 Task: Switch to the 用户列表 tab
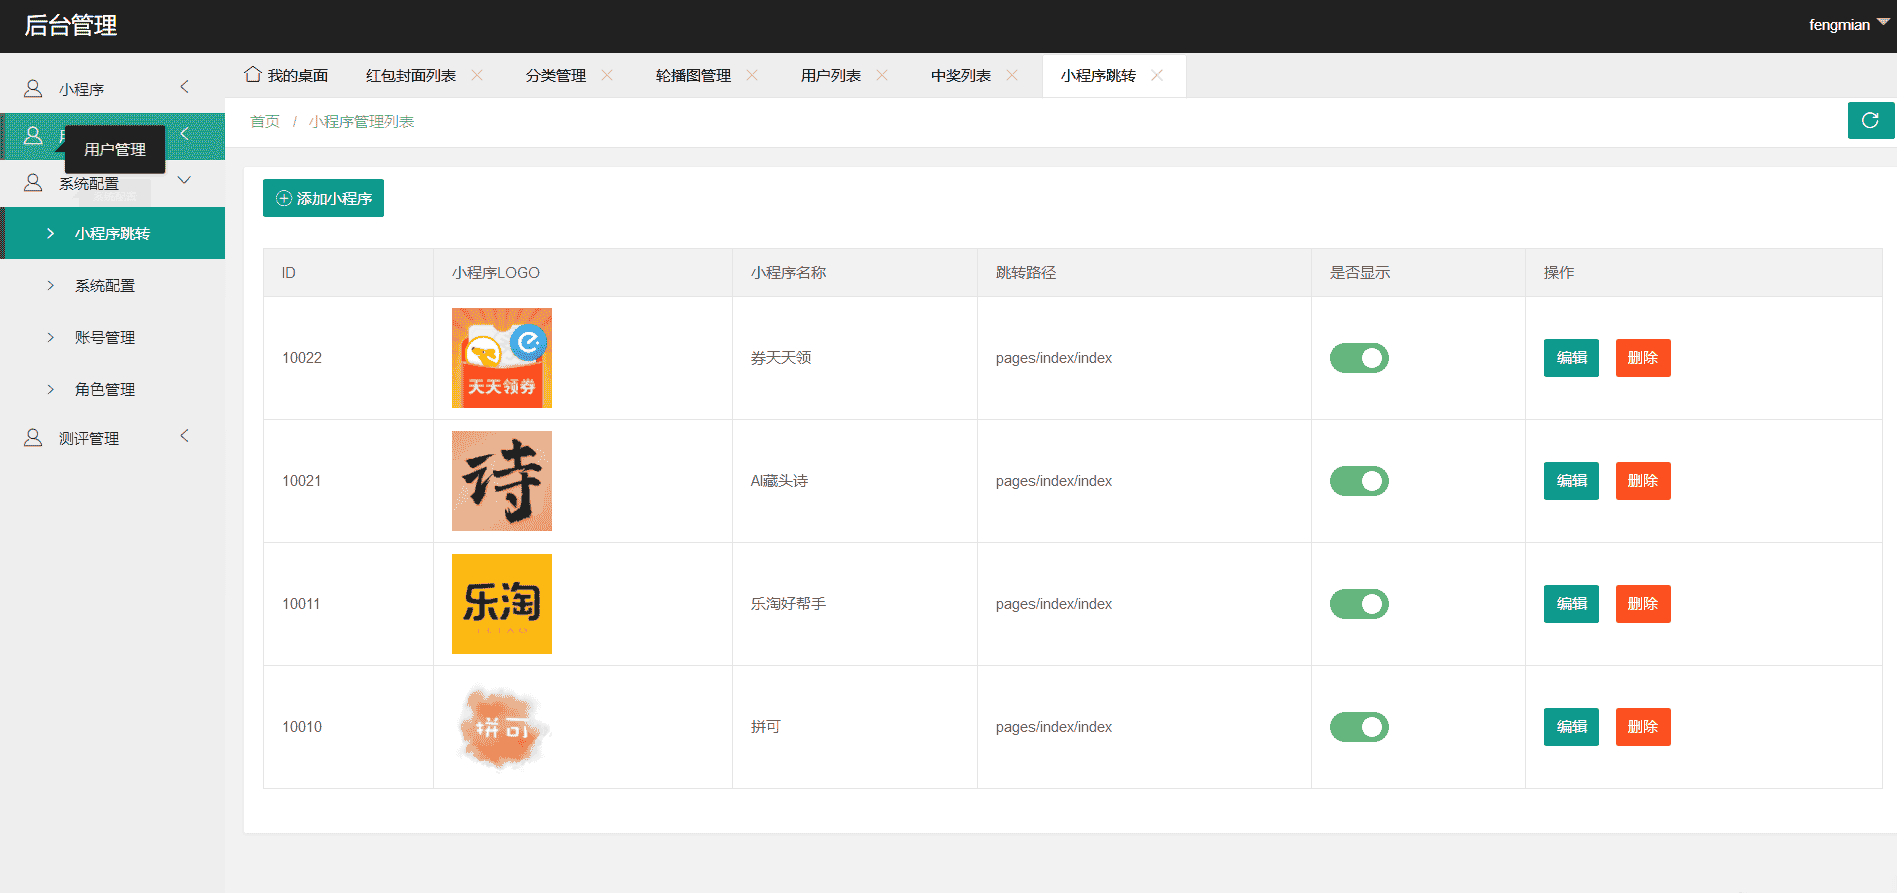pyautogui.click(x=830, y=76)
